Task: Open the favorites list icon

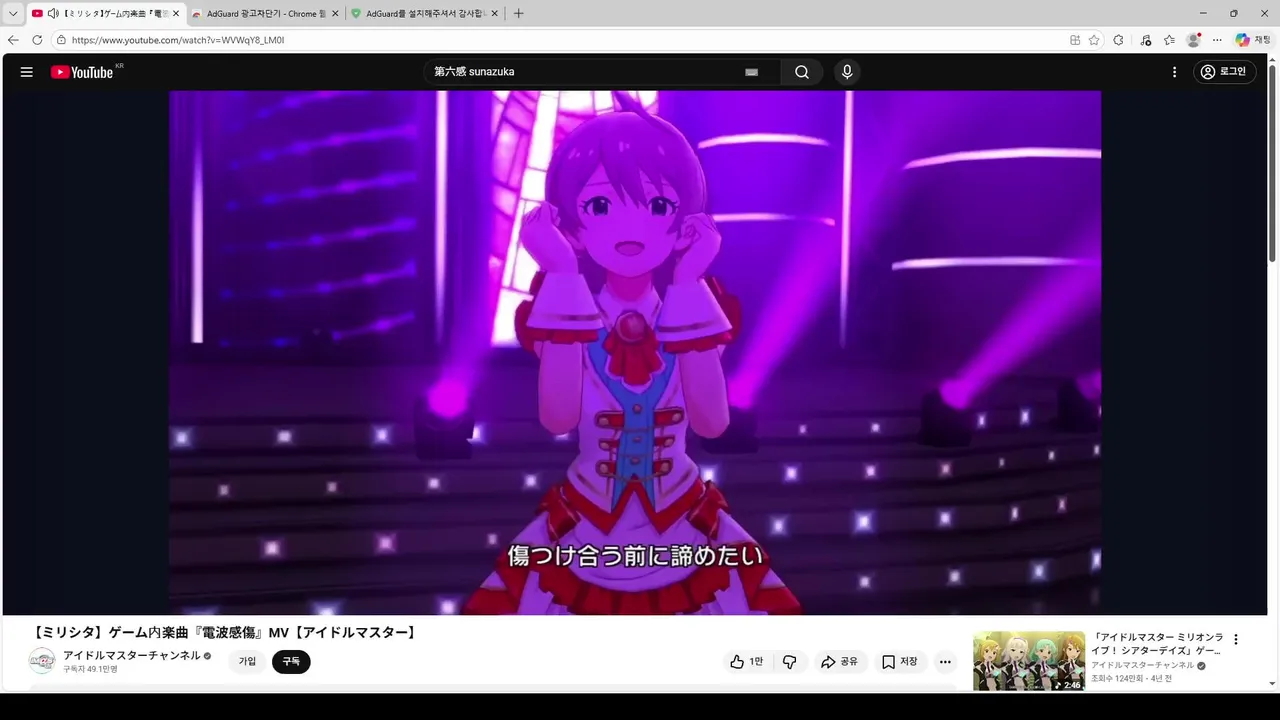Action: point(1169,40)
